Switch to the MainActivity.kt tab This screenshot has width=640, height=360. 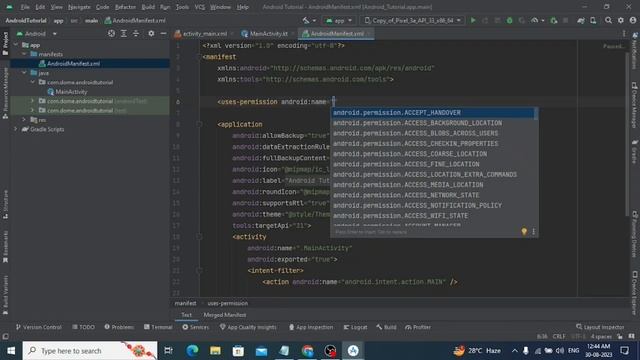(268, 33)
